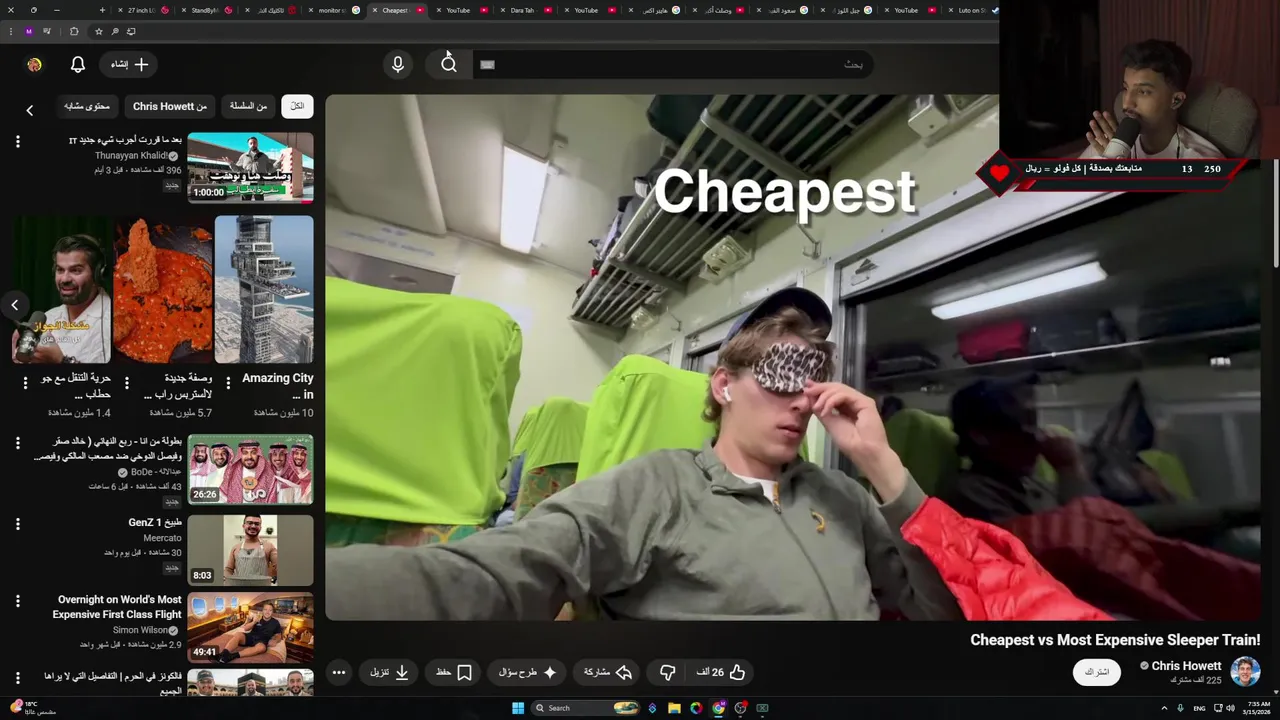
Task: Open the Thunayyan Khalid 1:00:00 video thumbnail
Action: pyautogui.click(x=250, y=167)
